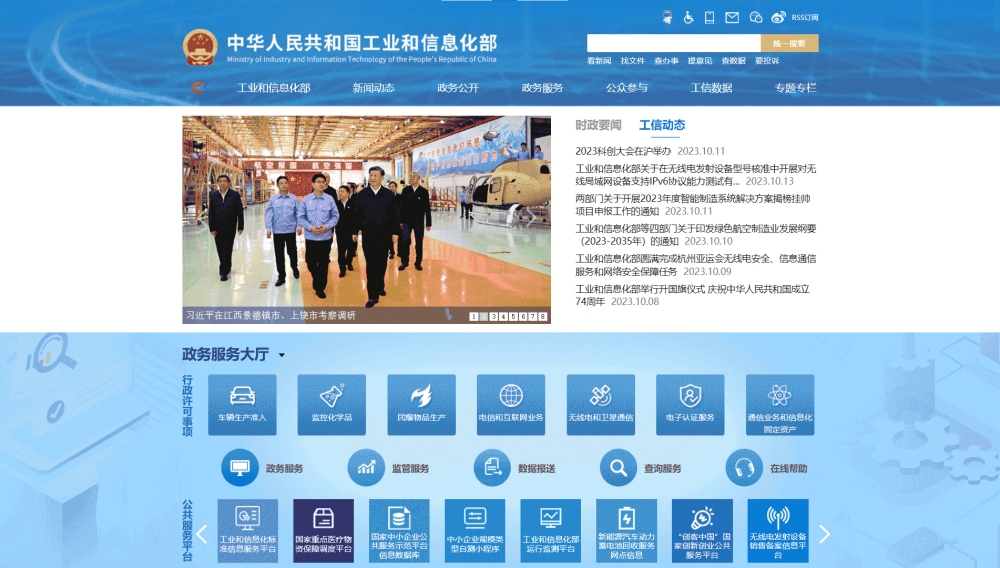Jump to carousel slide 1
The image size is (1000, 568).
473,316
